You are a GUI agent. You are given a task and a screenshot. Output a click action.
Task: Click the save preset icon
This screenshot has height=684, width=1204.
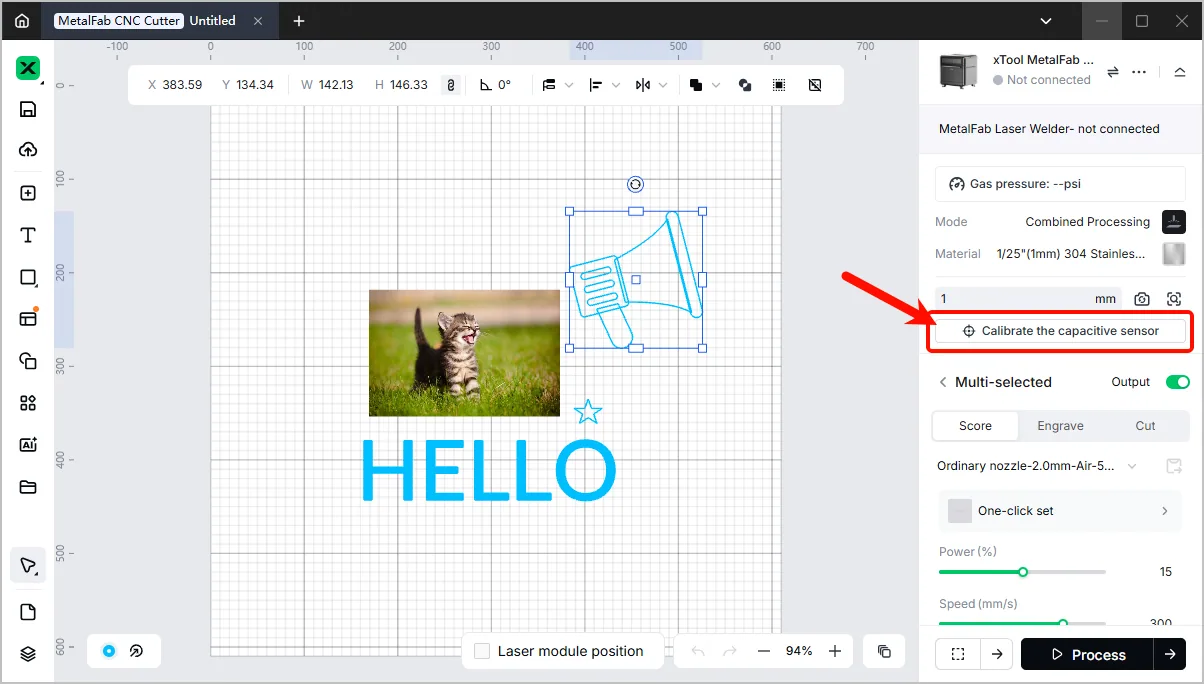tap(1174, 466)
